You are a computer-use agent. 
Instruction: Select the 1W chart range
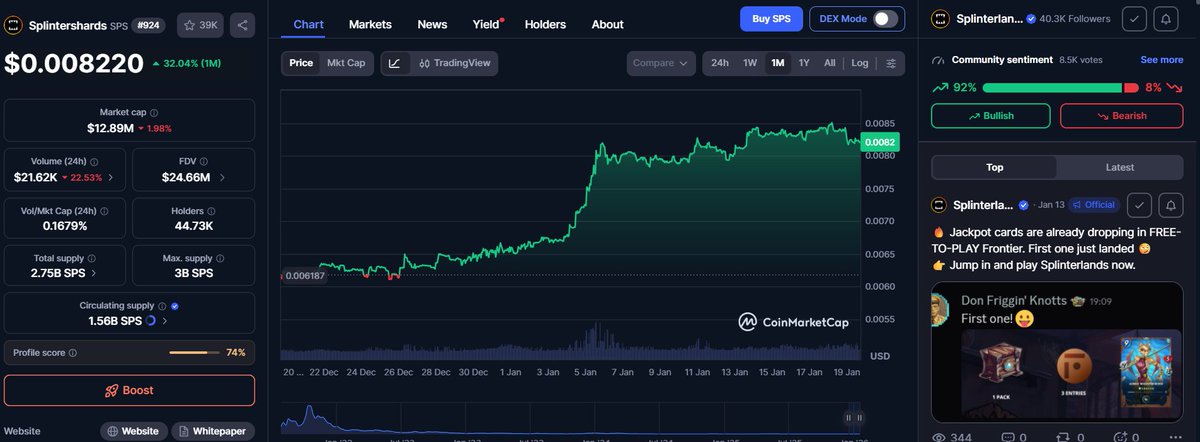tap(750, 63)
